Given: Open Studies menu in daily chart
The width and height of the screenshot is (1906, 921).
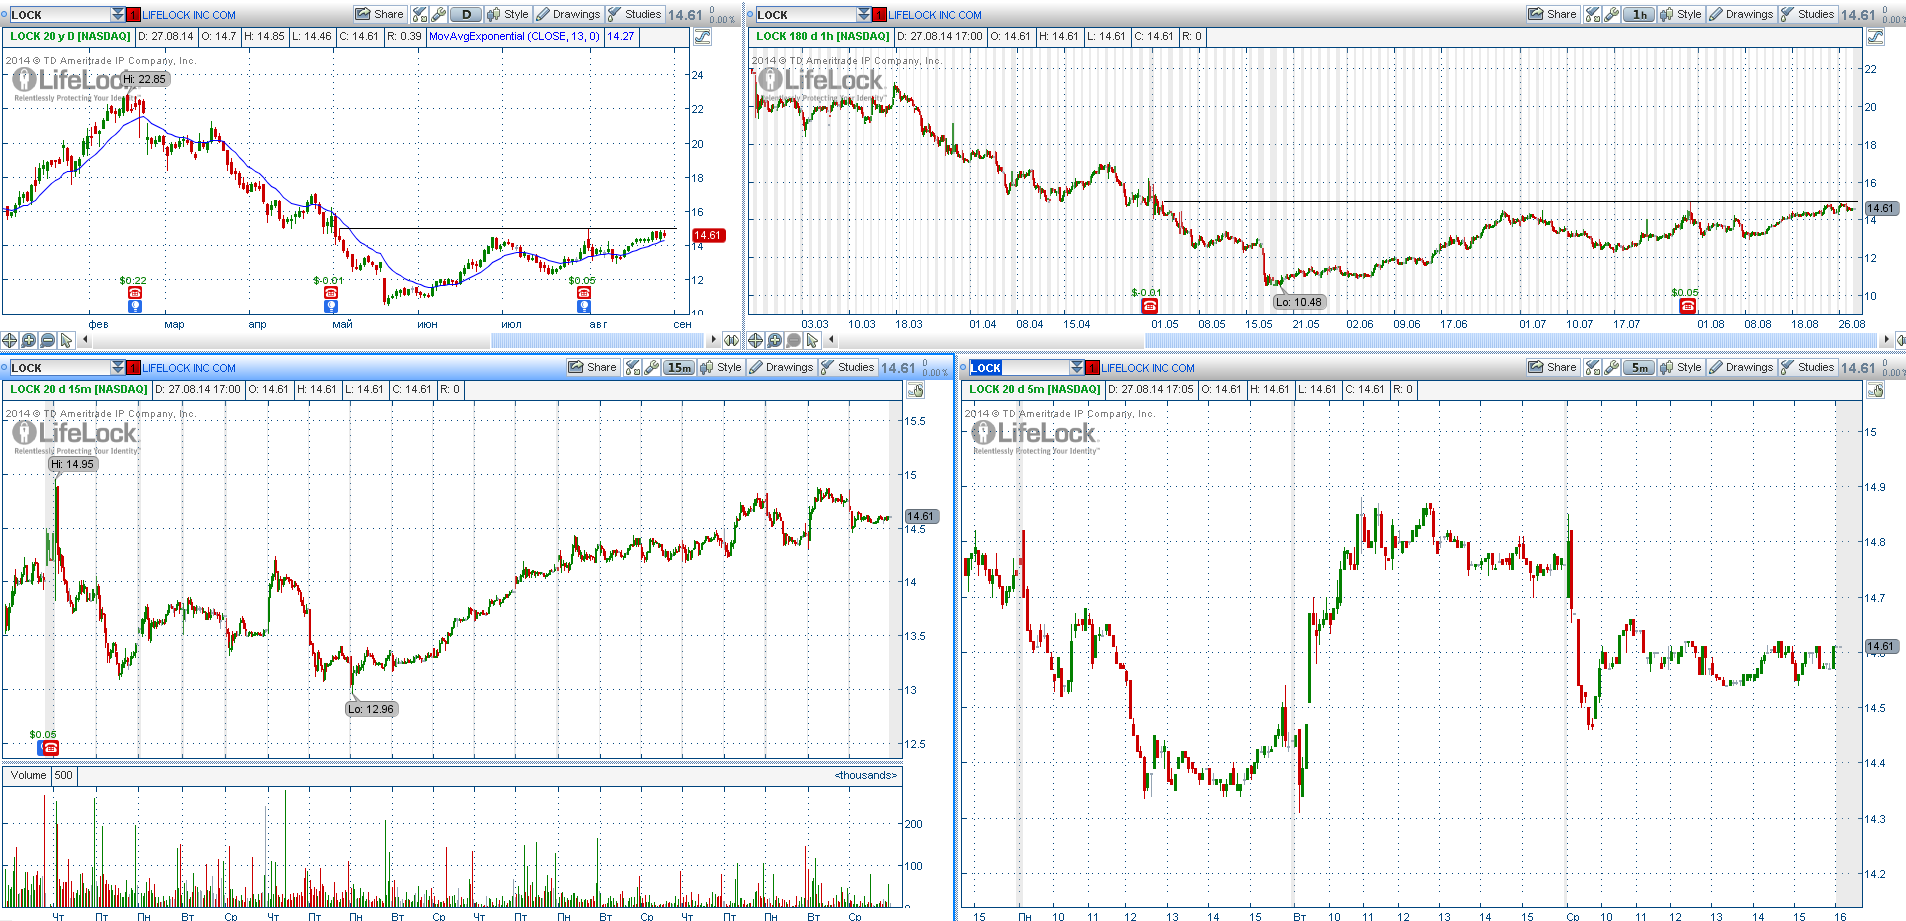Looking at the screenshot, I should point(635,14).
